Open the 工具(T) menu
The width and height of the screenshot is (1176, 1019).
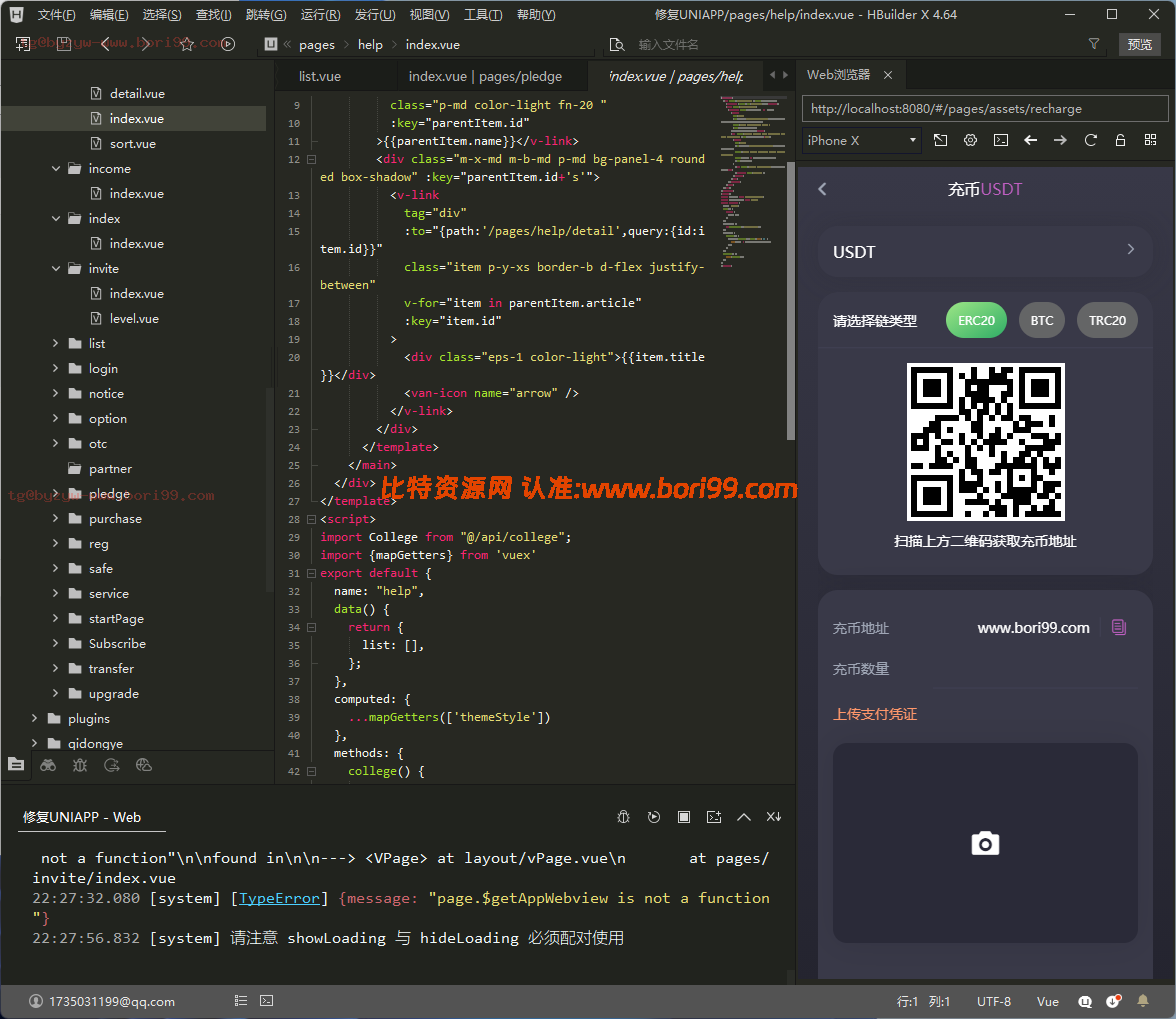tap(483, 14)
